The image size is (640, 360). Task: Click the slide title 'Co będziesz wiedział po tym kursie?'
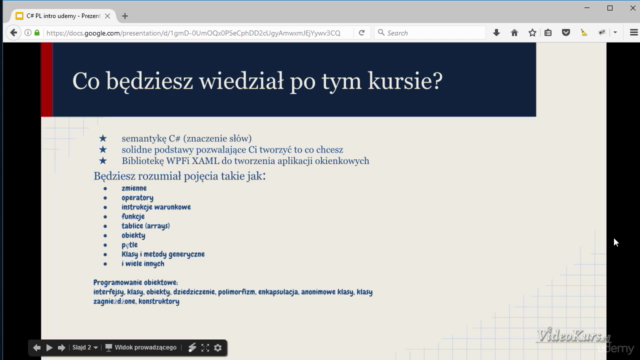258,81
